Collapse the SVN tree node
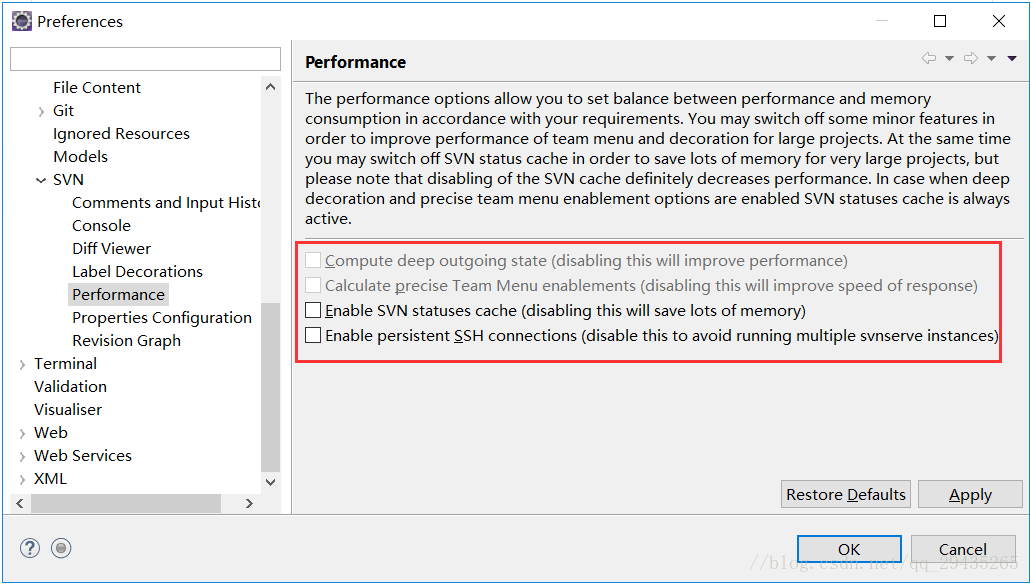The width and height of the screenshot is (1031, 584). (41, 180)
